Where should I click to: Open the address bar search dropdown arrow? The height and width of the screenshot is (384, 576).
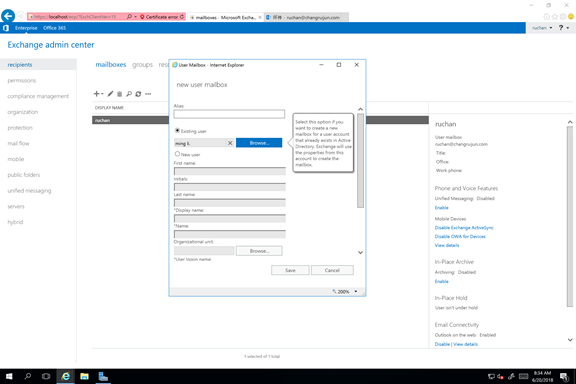(x=136, y=17)
